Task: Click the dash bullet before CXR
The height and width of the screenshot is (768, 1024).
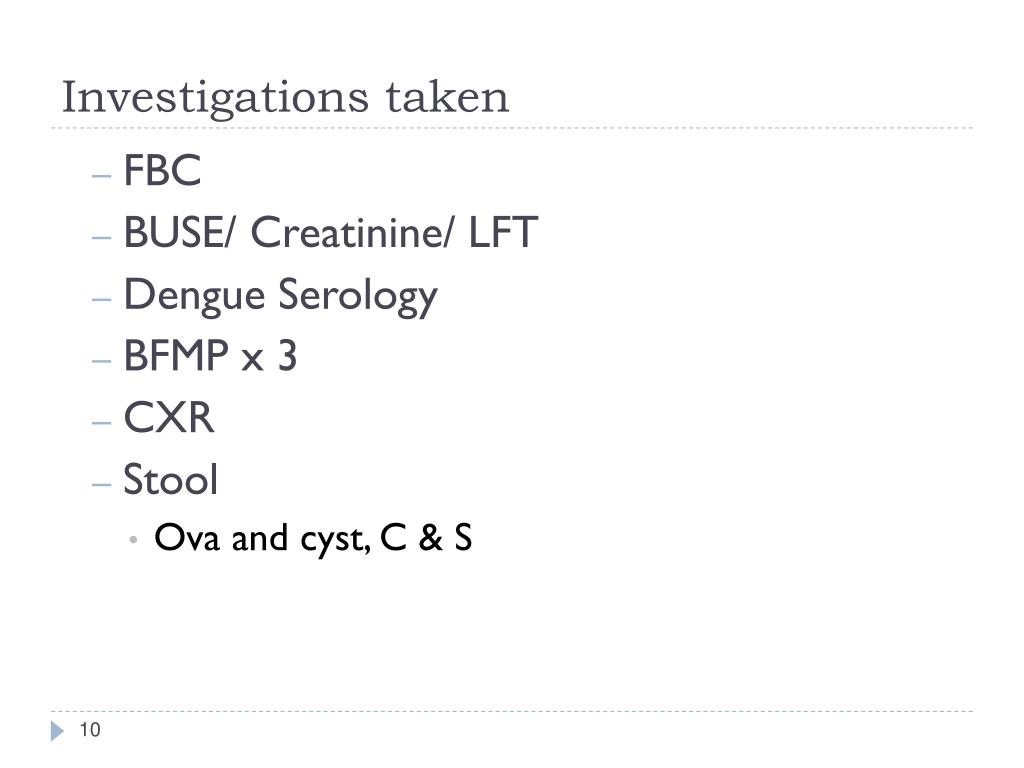Action: click(101, 423)
